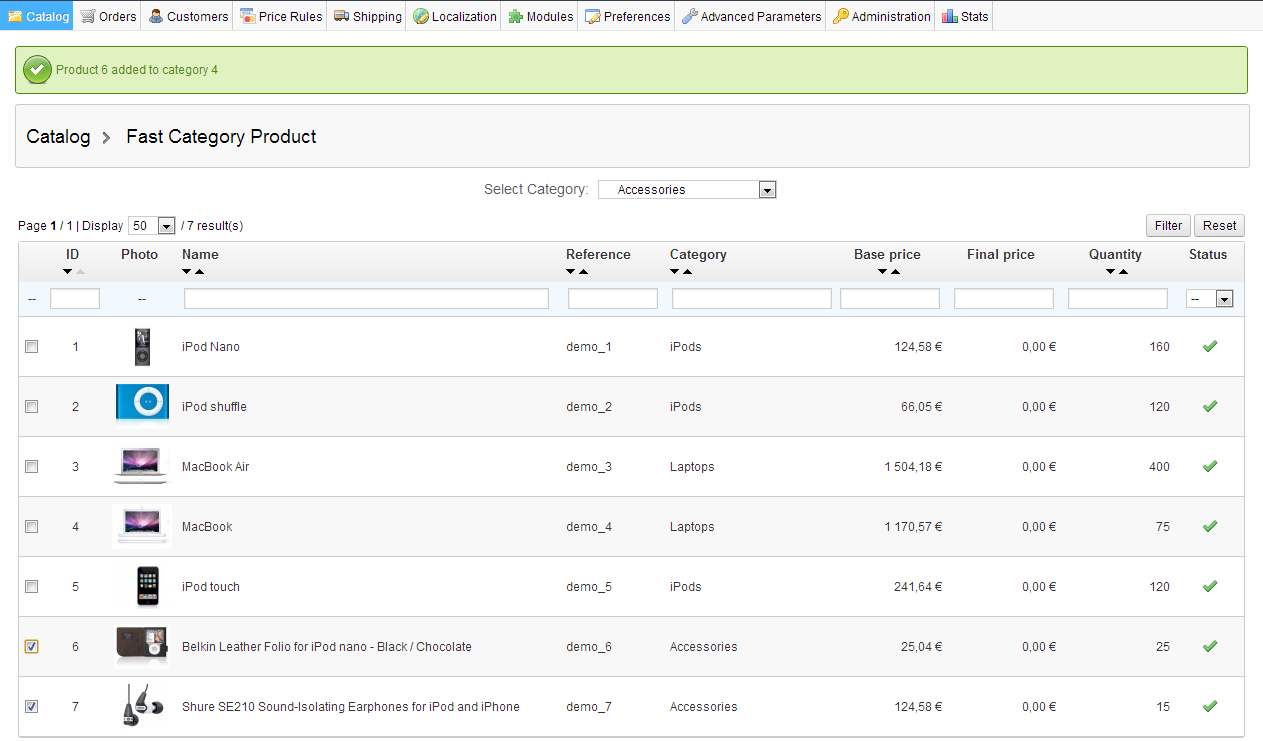Open the Display results per page dropdown
This screenshot has height=741, width=1263.
pos(152,226)
